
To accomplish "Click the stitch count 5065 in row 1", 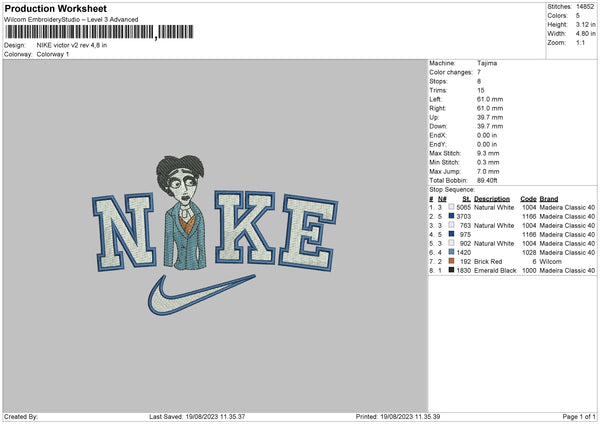I will pos(463,207).
